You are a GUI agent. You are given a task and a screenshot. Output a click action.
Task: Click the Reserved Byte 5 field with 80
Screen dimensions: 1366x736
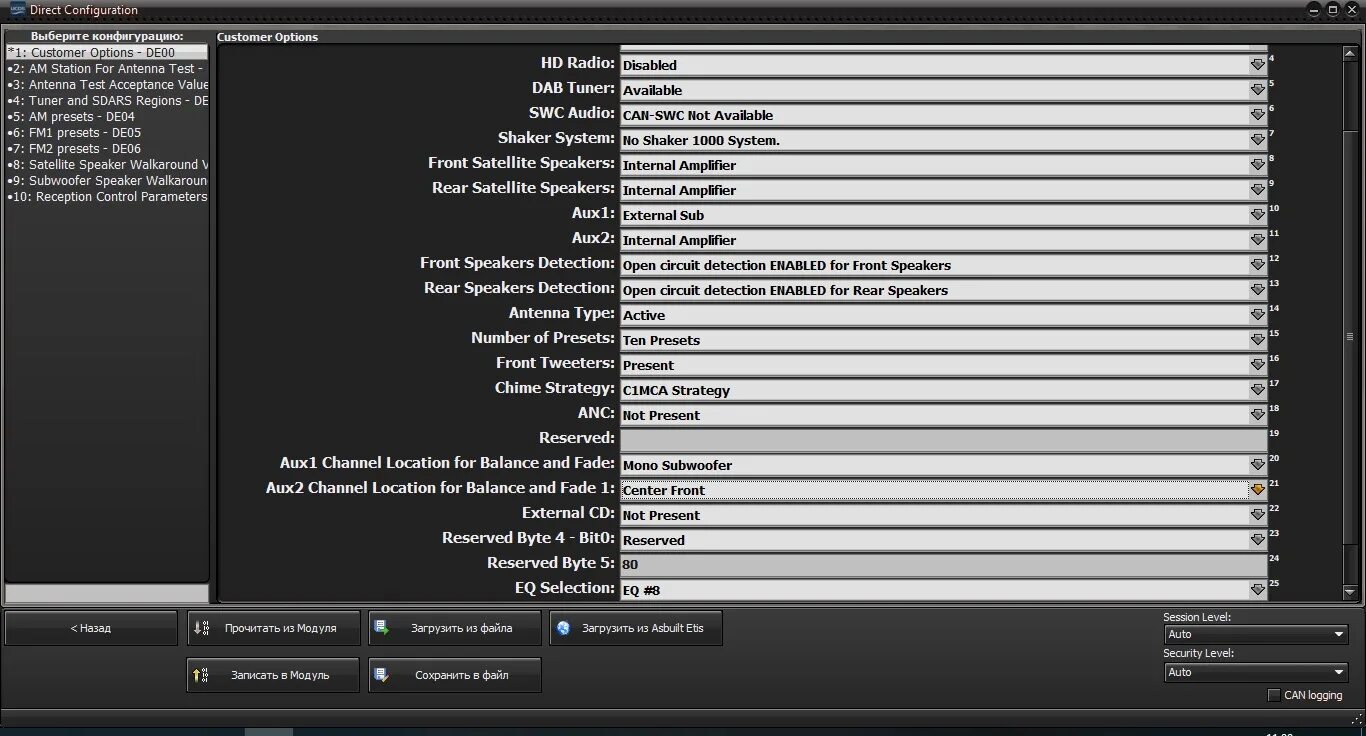[x=944, y=565]
